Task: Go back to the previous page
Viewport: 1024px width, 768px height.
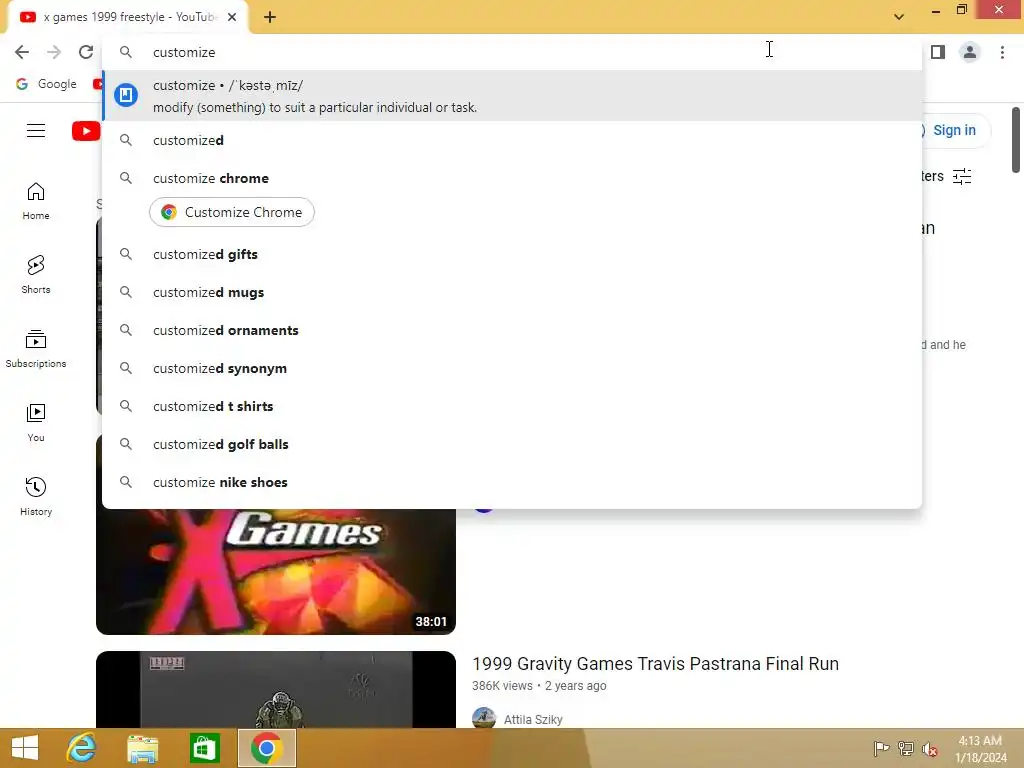Action: tap(22, 52)
